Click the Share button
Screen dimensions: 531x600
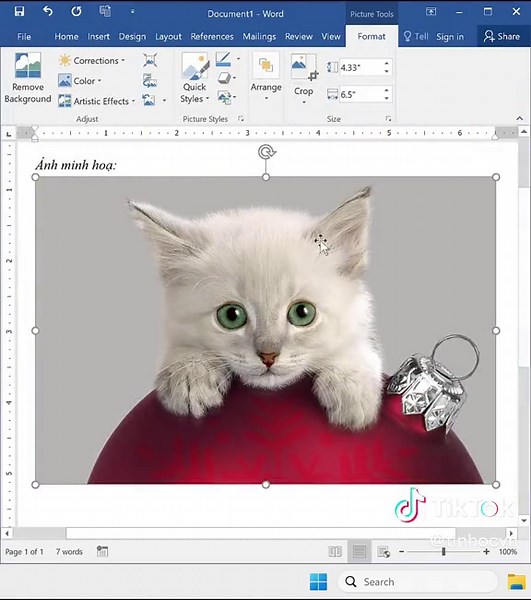[x=502, y=36]
